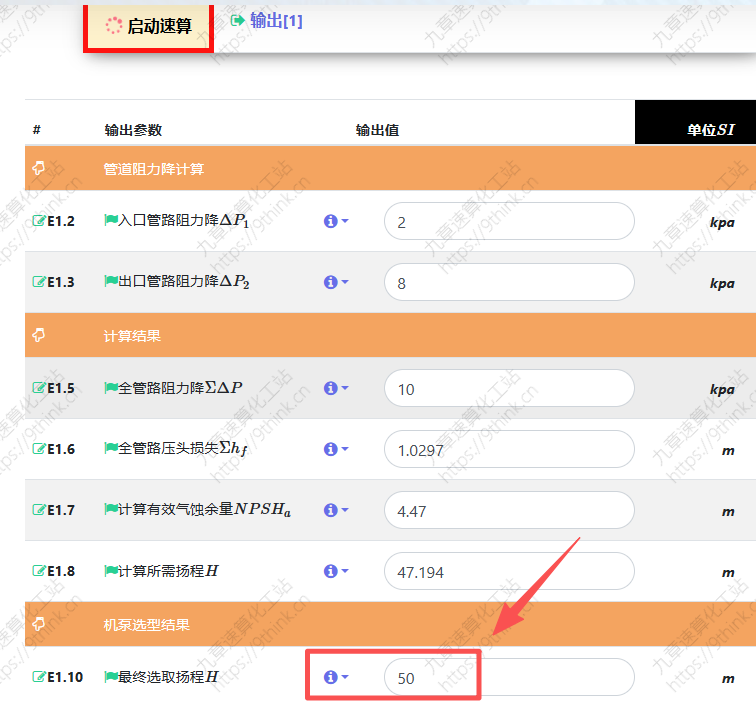Open the info dropdown for E1.5 row

pyautogui.click(x=336, y=388)
